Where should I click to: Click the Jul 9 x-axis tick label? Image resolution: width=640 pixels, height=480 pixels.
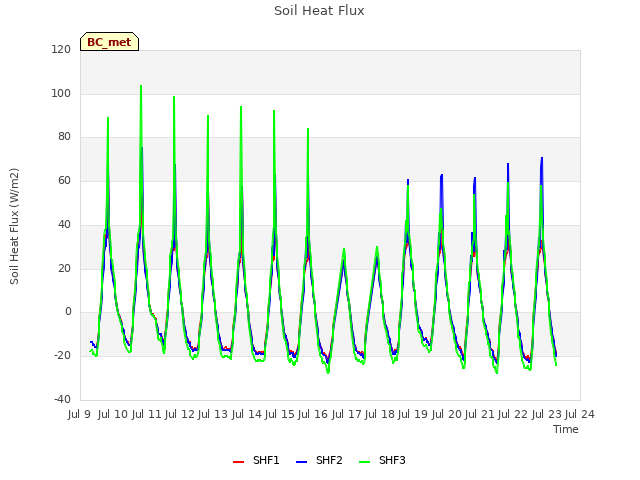coord(79,414)
